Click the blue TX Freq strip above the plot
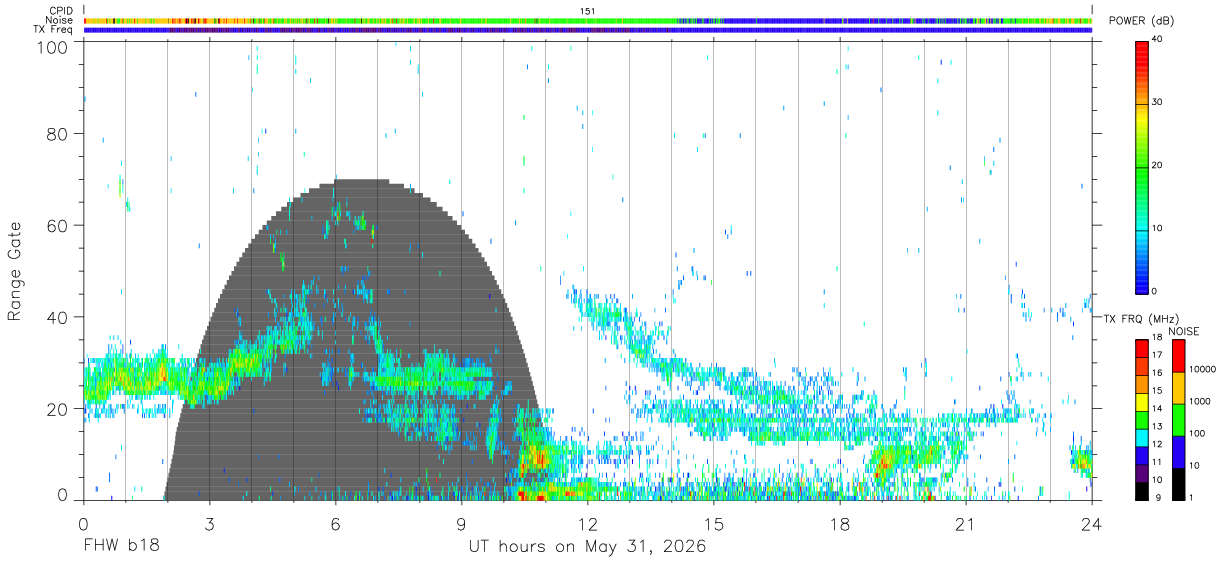Image resolution: width=1228 pixels, height=567 pixels. pyautogui.click(x=587, y=30)
